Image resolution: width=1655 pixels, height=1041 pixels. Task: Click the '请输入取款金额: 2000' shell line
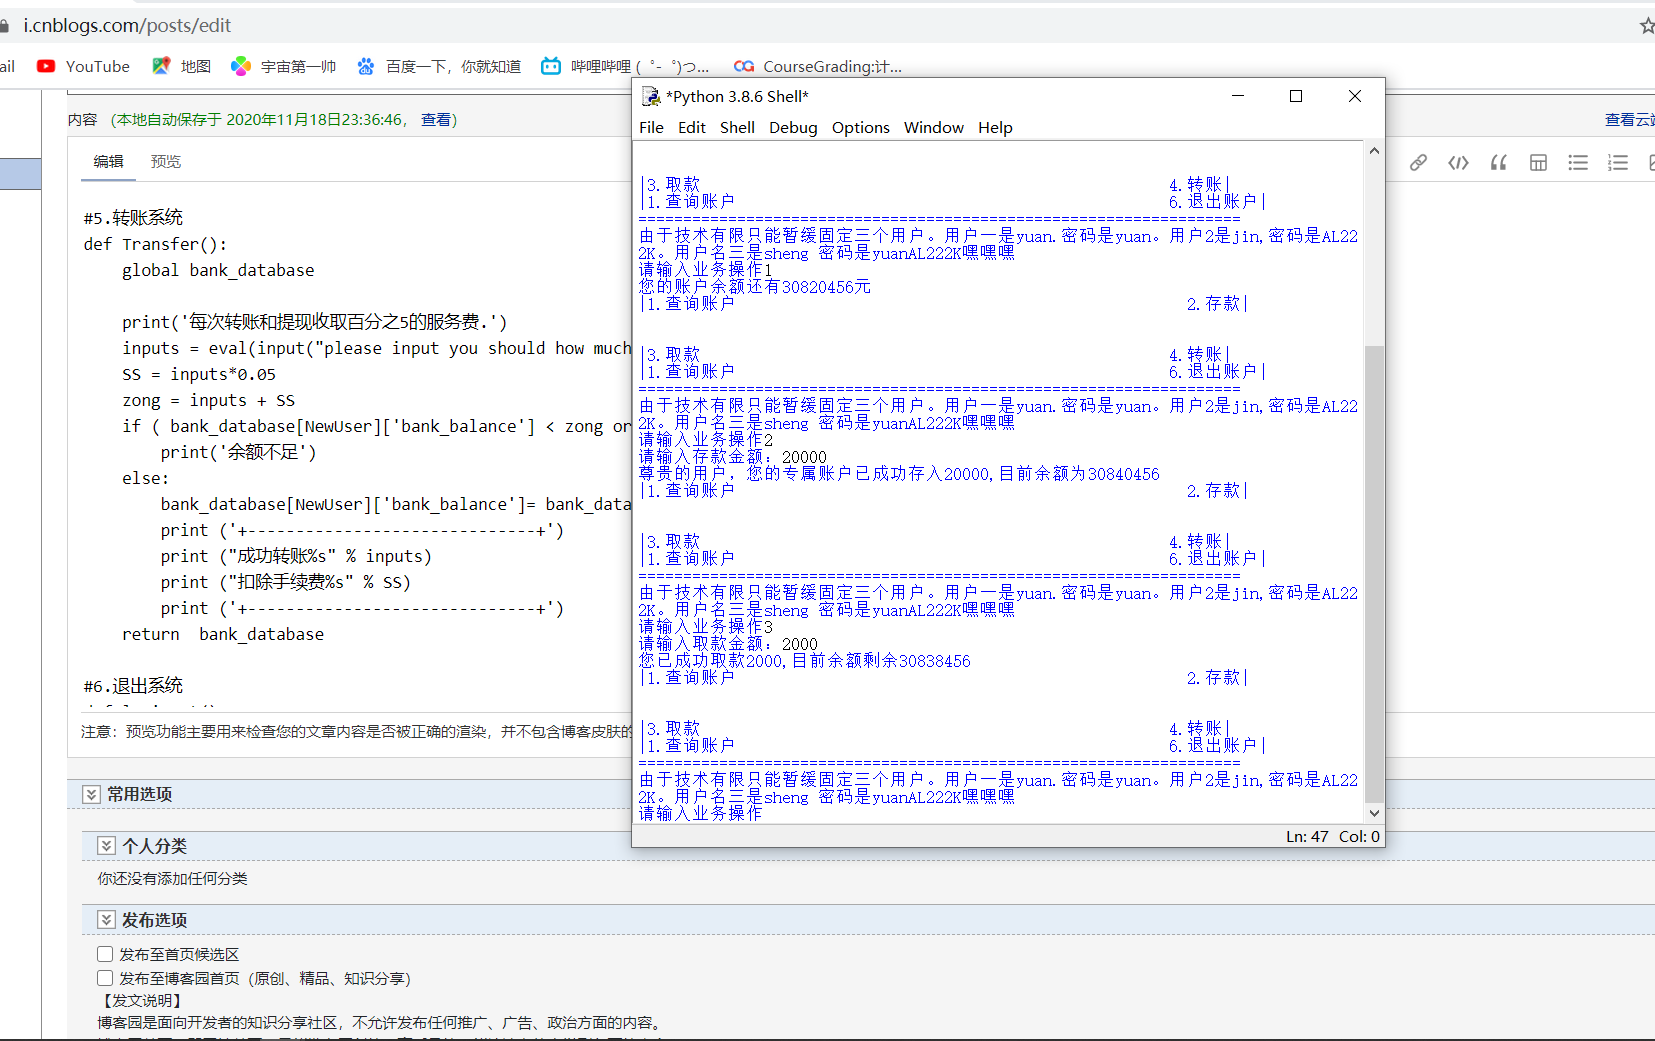(x=728, y=644)
